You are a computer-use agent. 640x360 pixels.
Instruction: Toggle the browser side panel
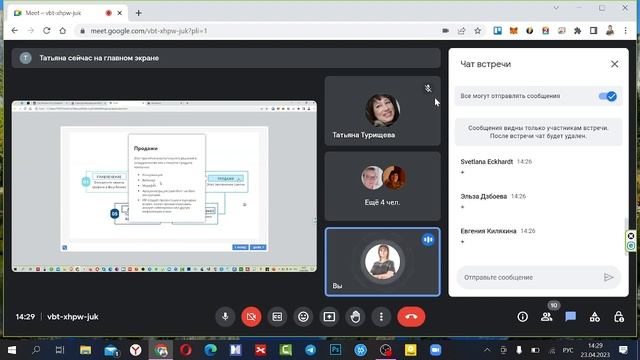point(593,31)
